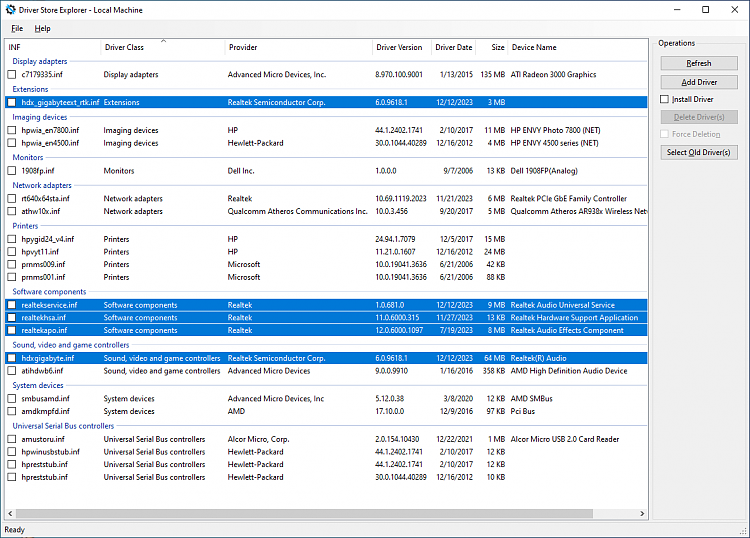750x538 pixels.
Task: Check the atihdwb6.inf checkbox
Action: [x=12, y=371]
